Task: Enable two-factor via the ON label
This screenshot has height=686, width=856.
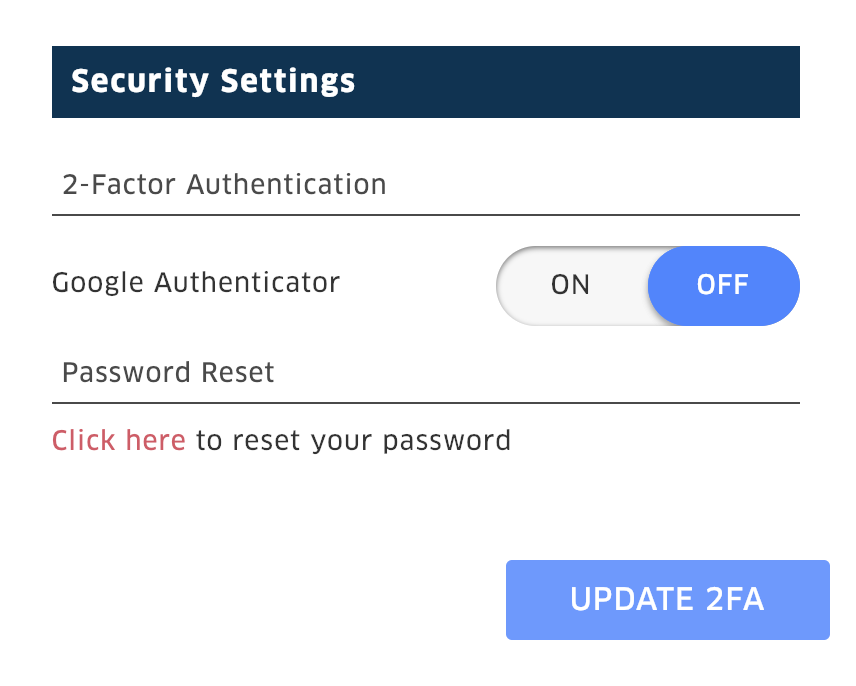Action: [x=570, y=285]
